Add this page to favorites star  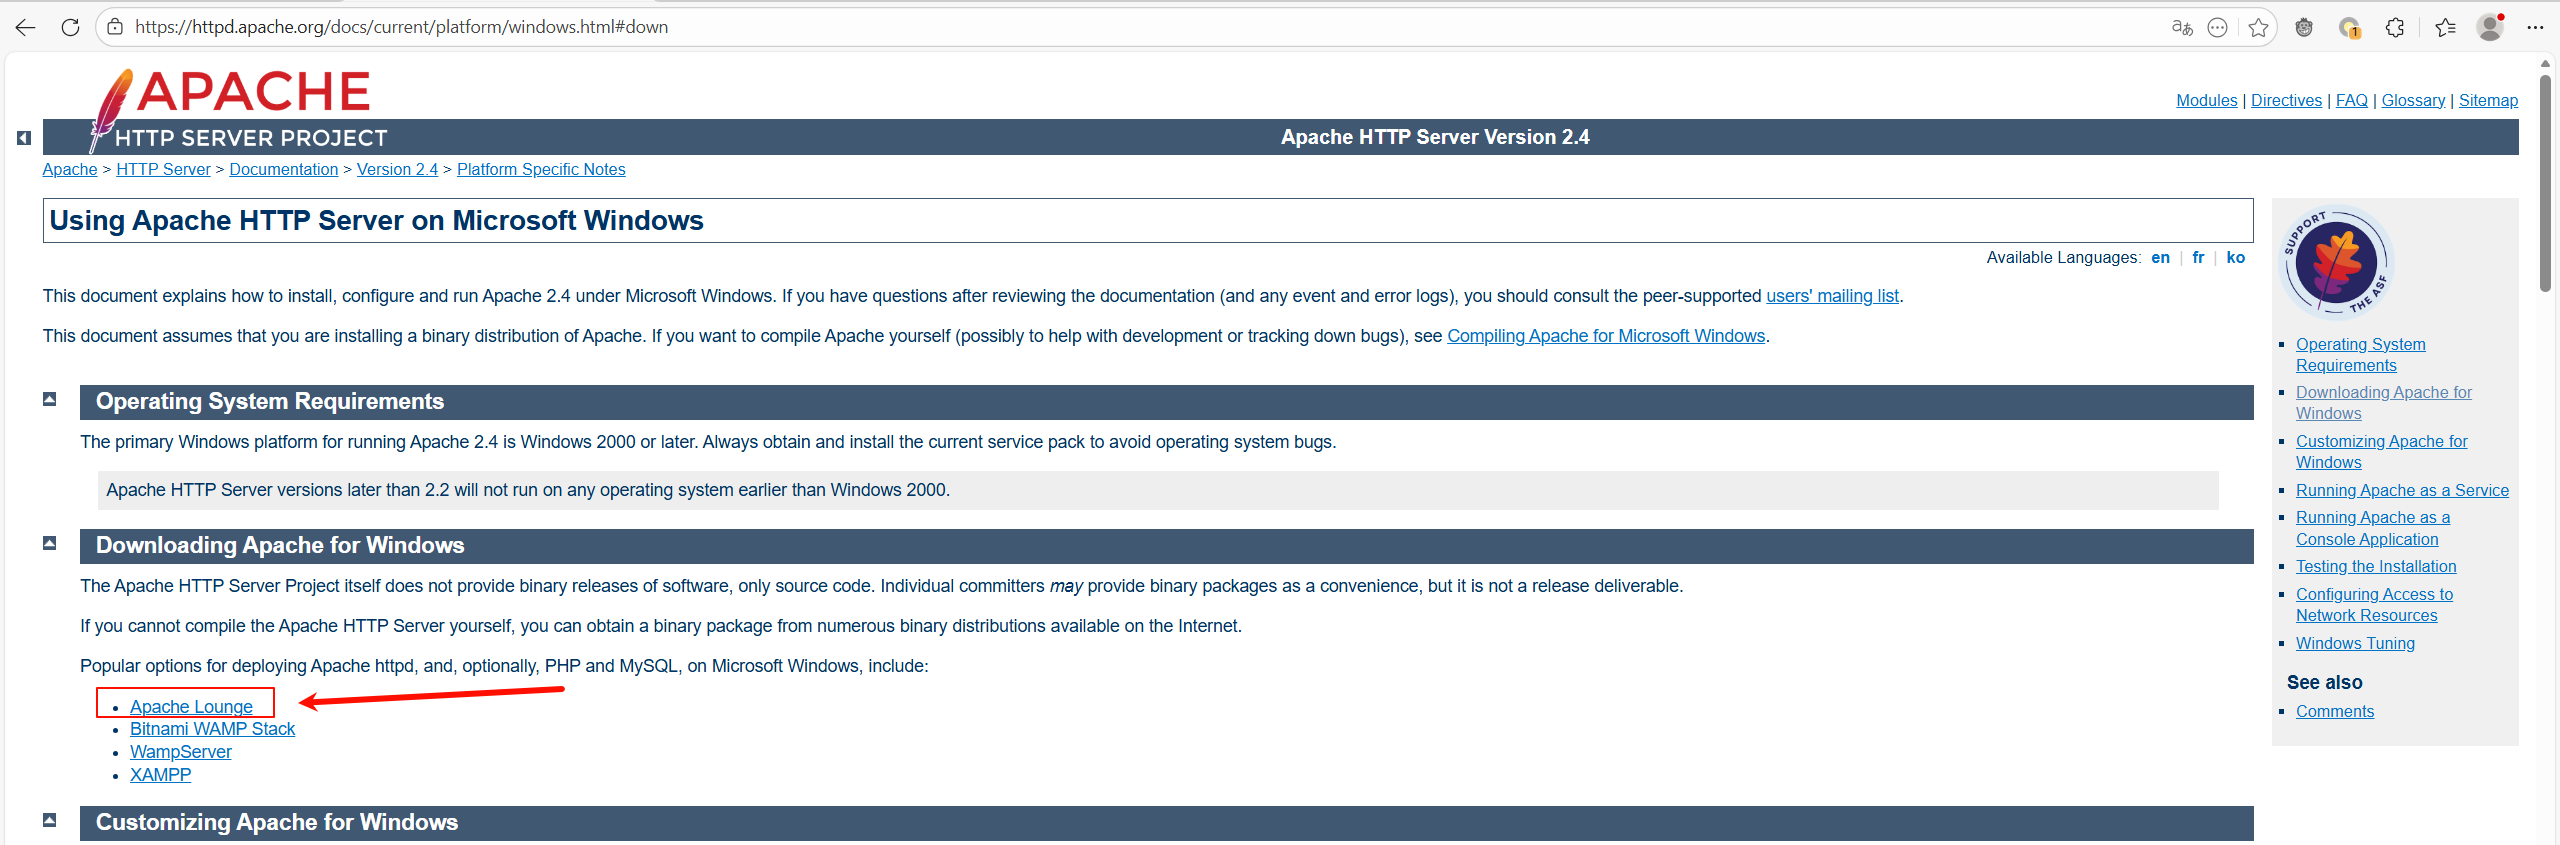(x=2258, y=27)
